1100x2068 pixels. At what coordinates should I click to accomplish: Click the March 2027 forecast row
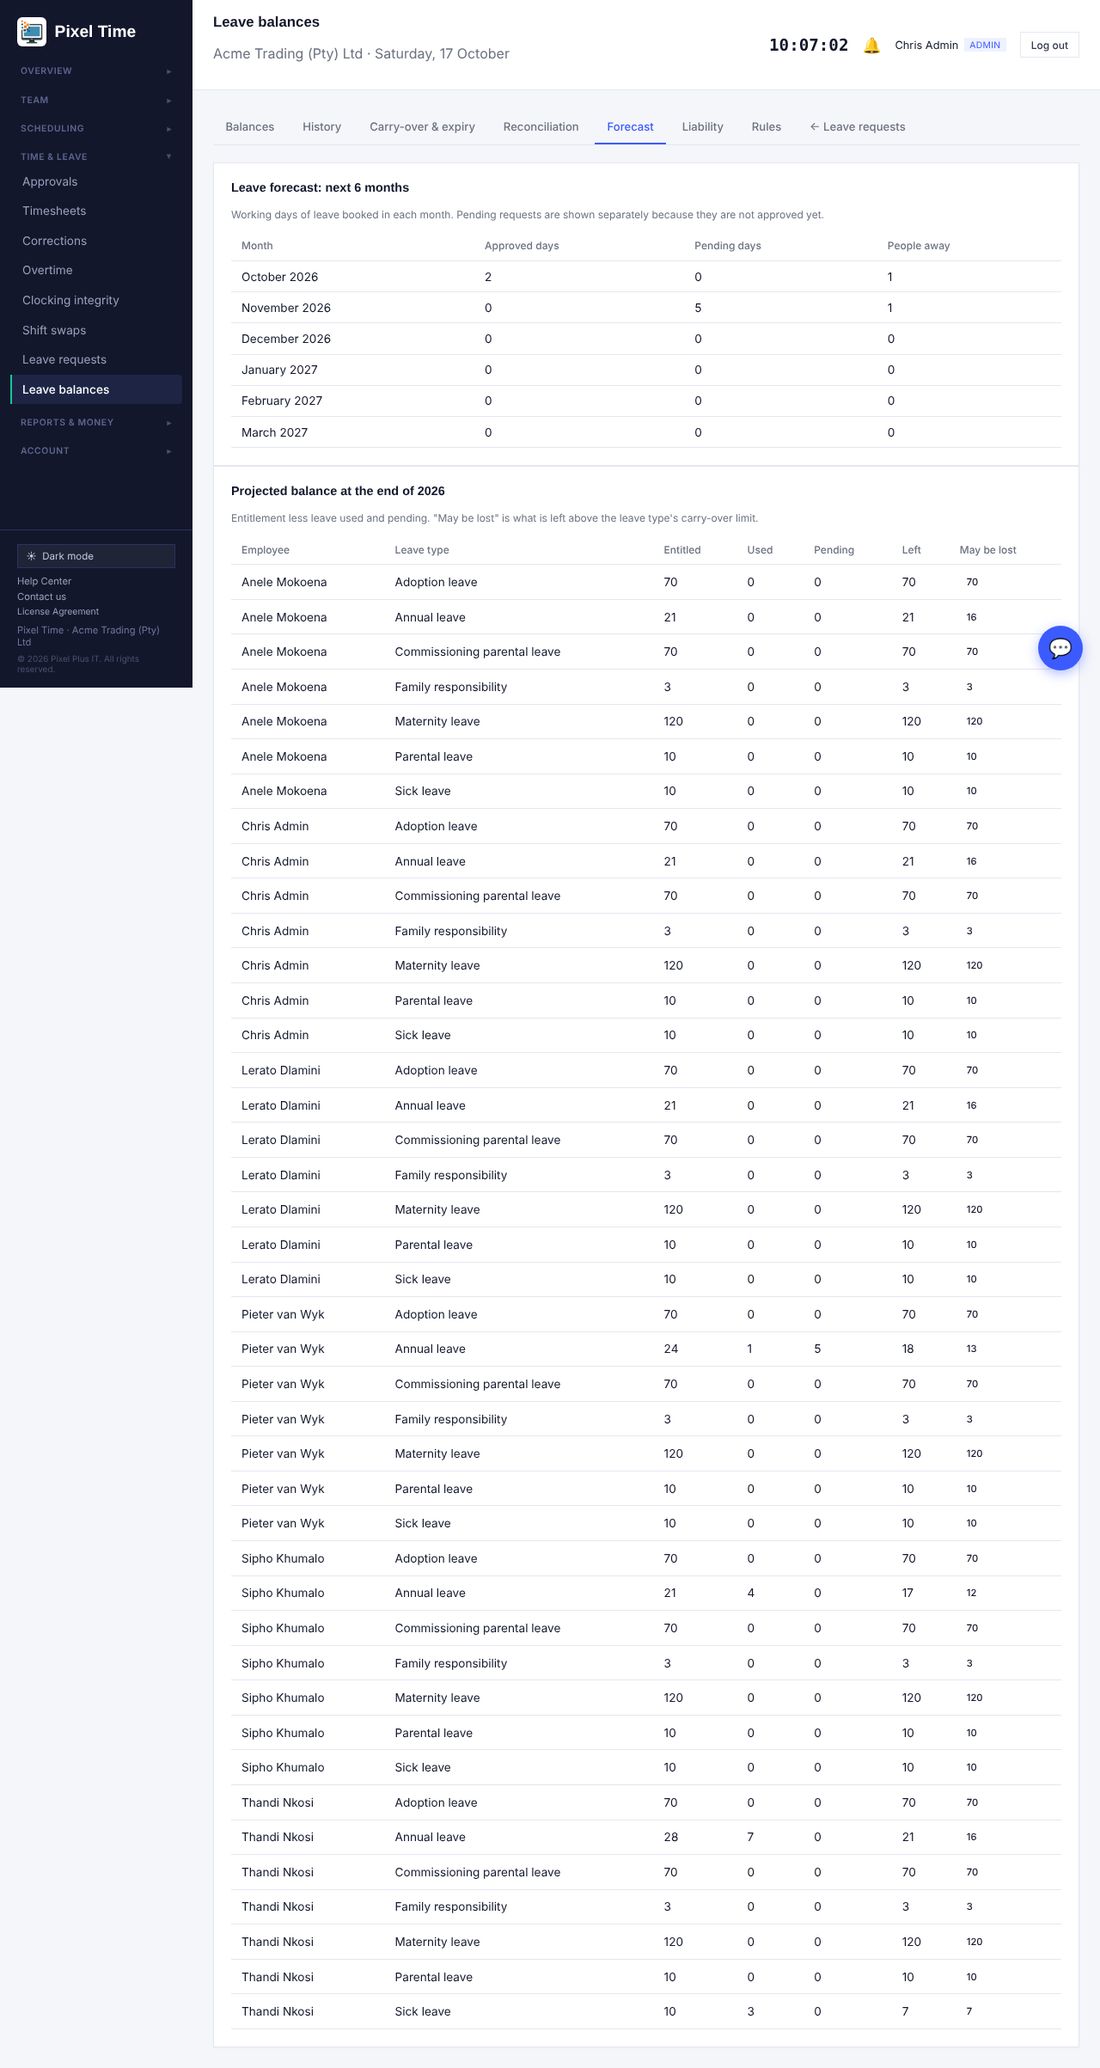click(x=646, y=432)
